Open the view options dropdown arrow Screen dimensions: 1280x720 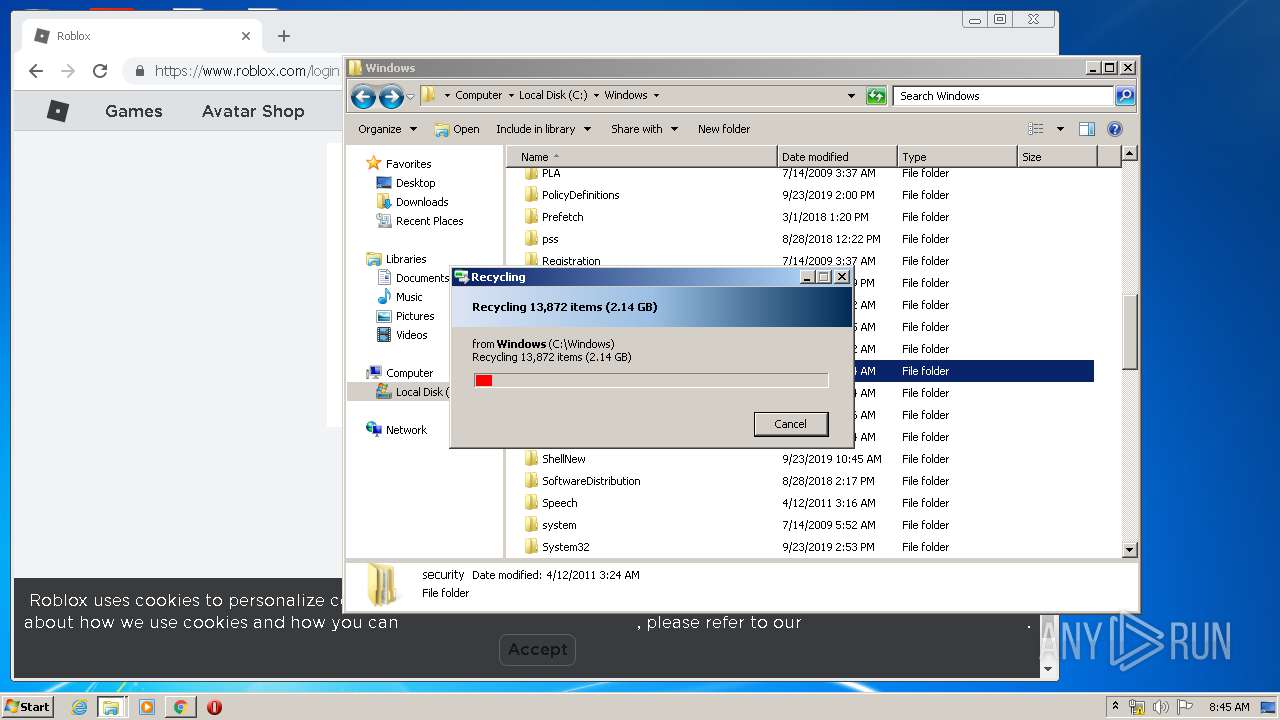tap(1060, 129)
